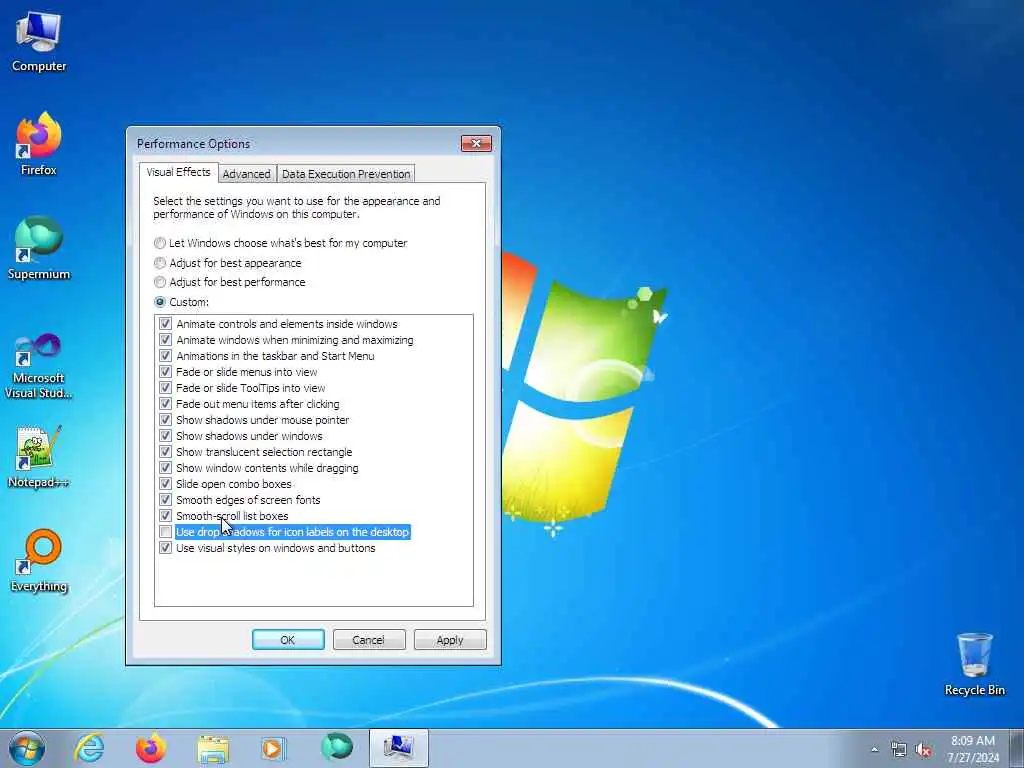The width and height of the screenshot is (1024, 768).
Task: Uncheck Slide open combo boxes
Action: tap(165, 484)
